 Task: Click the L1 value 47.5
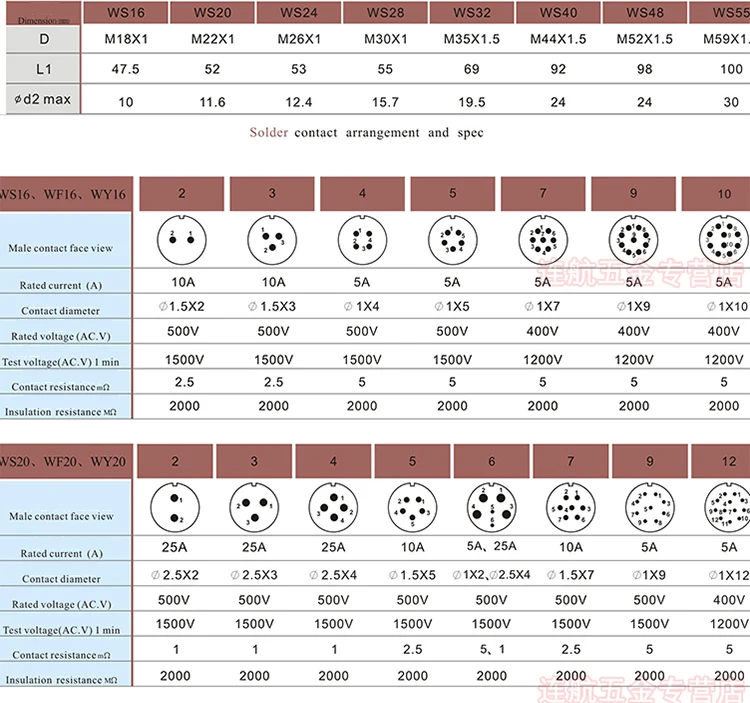[126, 69]
